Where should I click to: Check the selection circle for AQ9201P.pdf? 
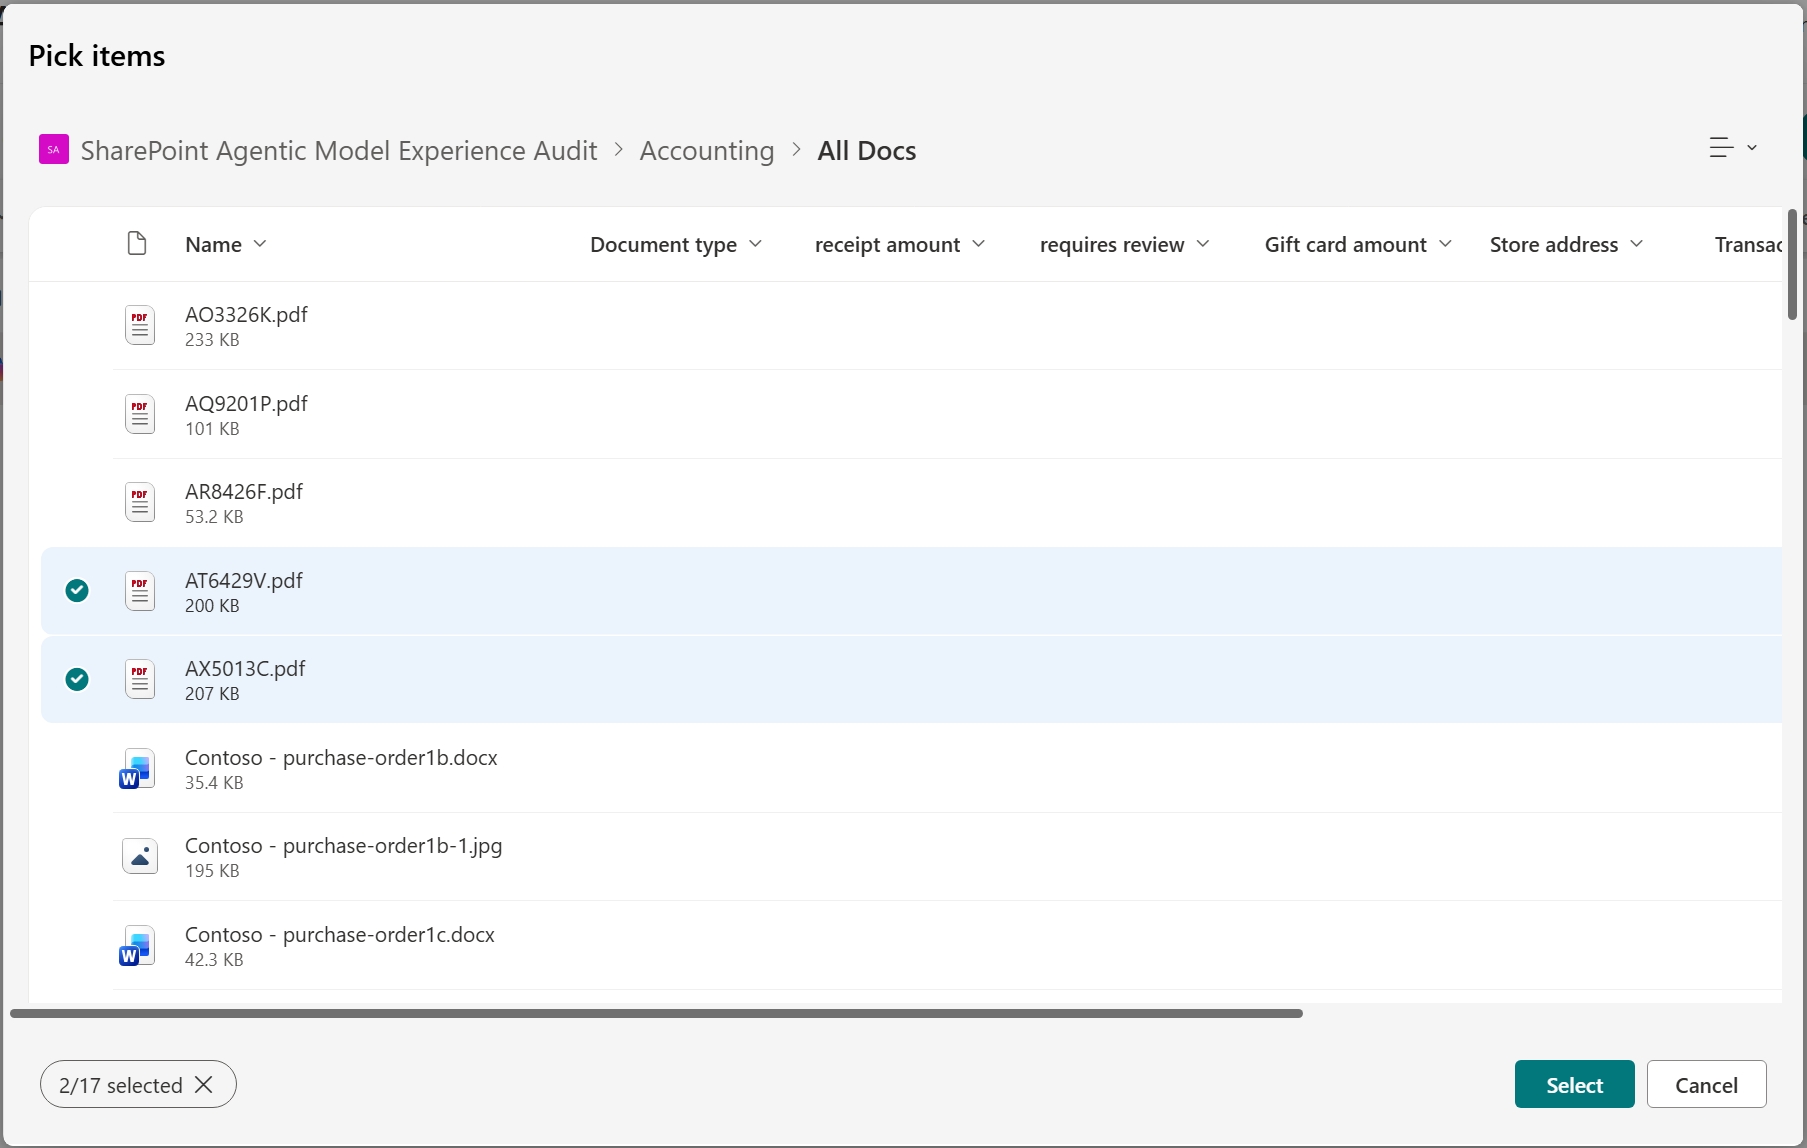tap(77, 414)
